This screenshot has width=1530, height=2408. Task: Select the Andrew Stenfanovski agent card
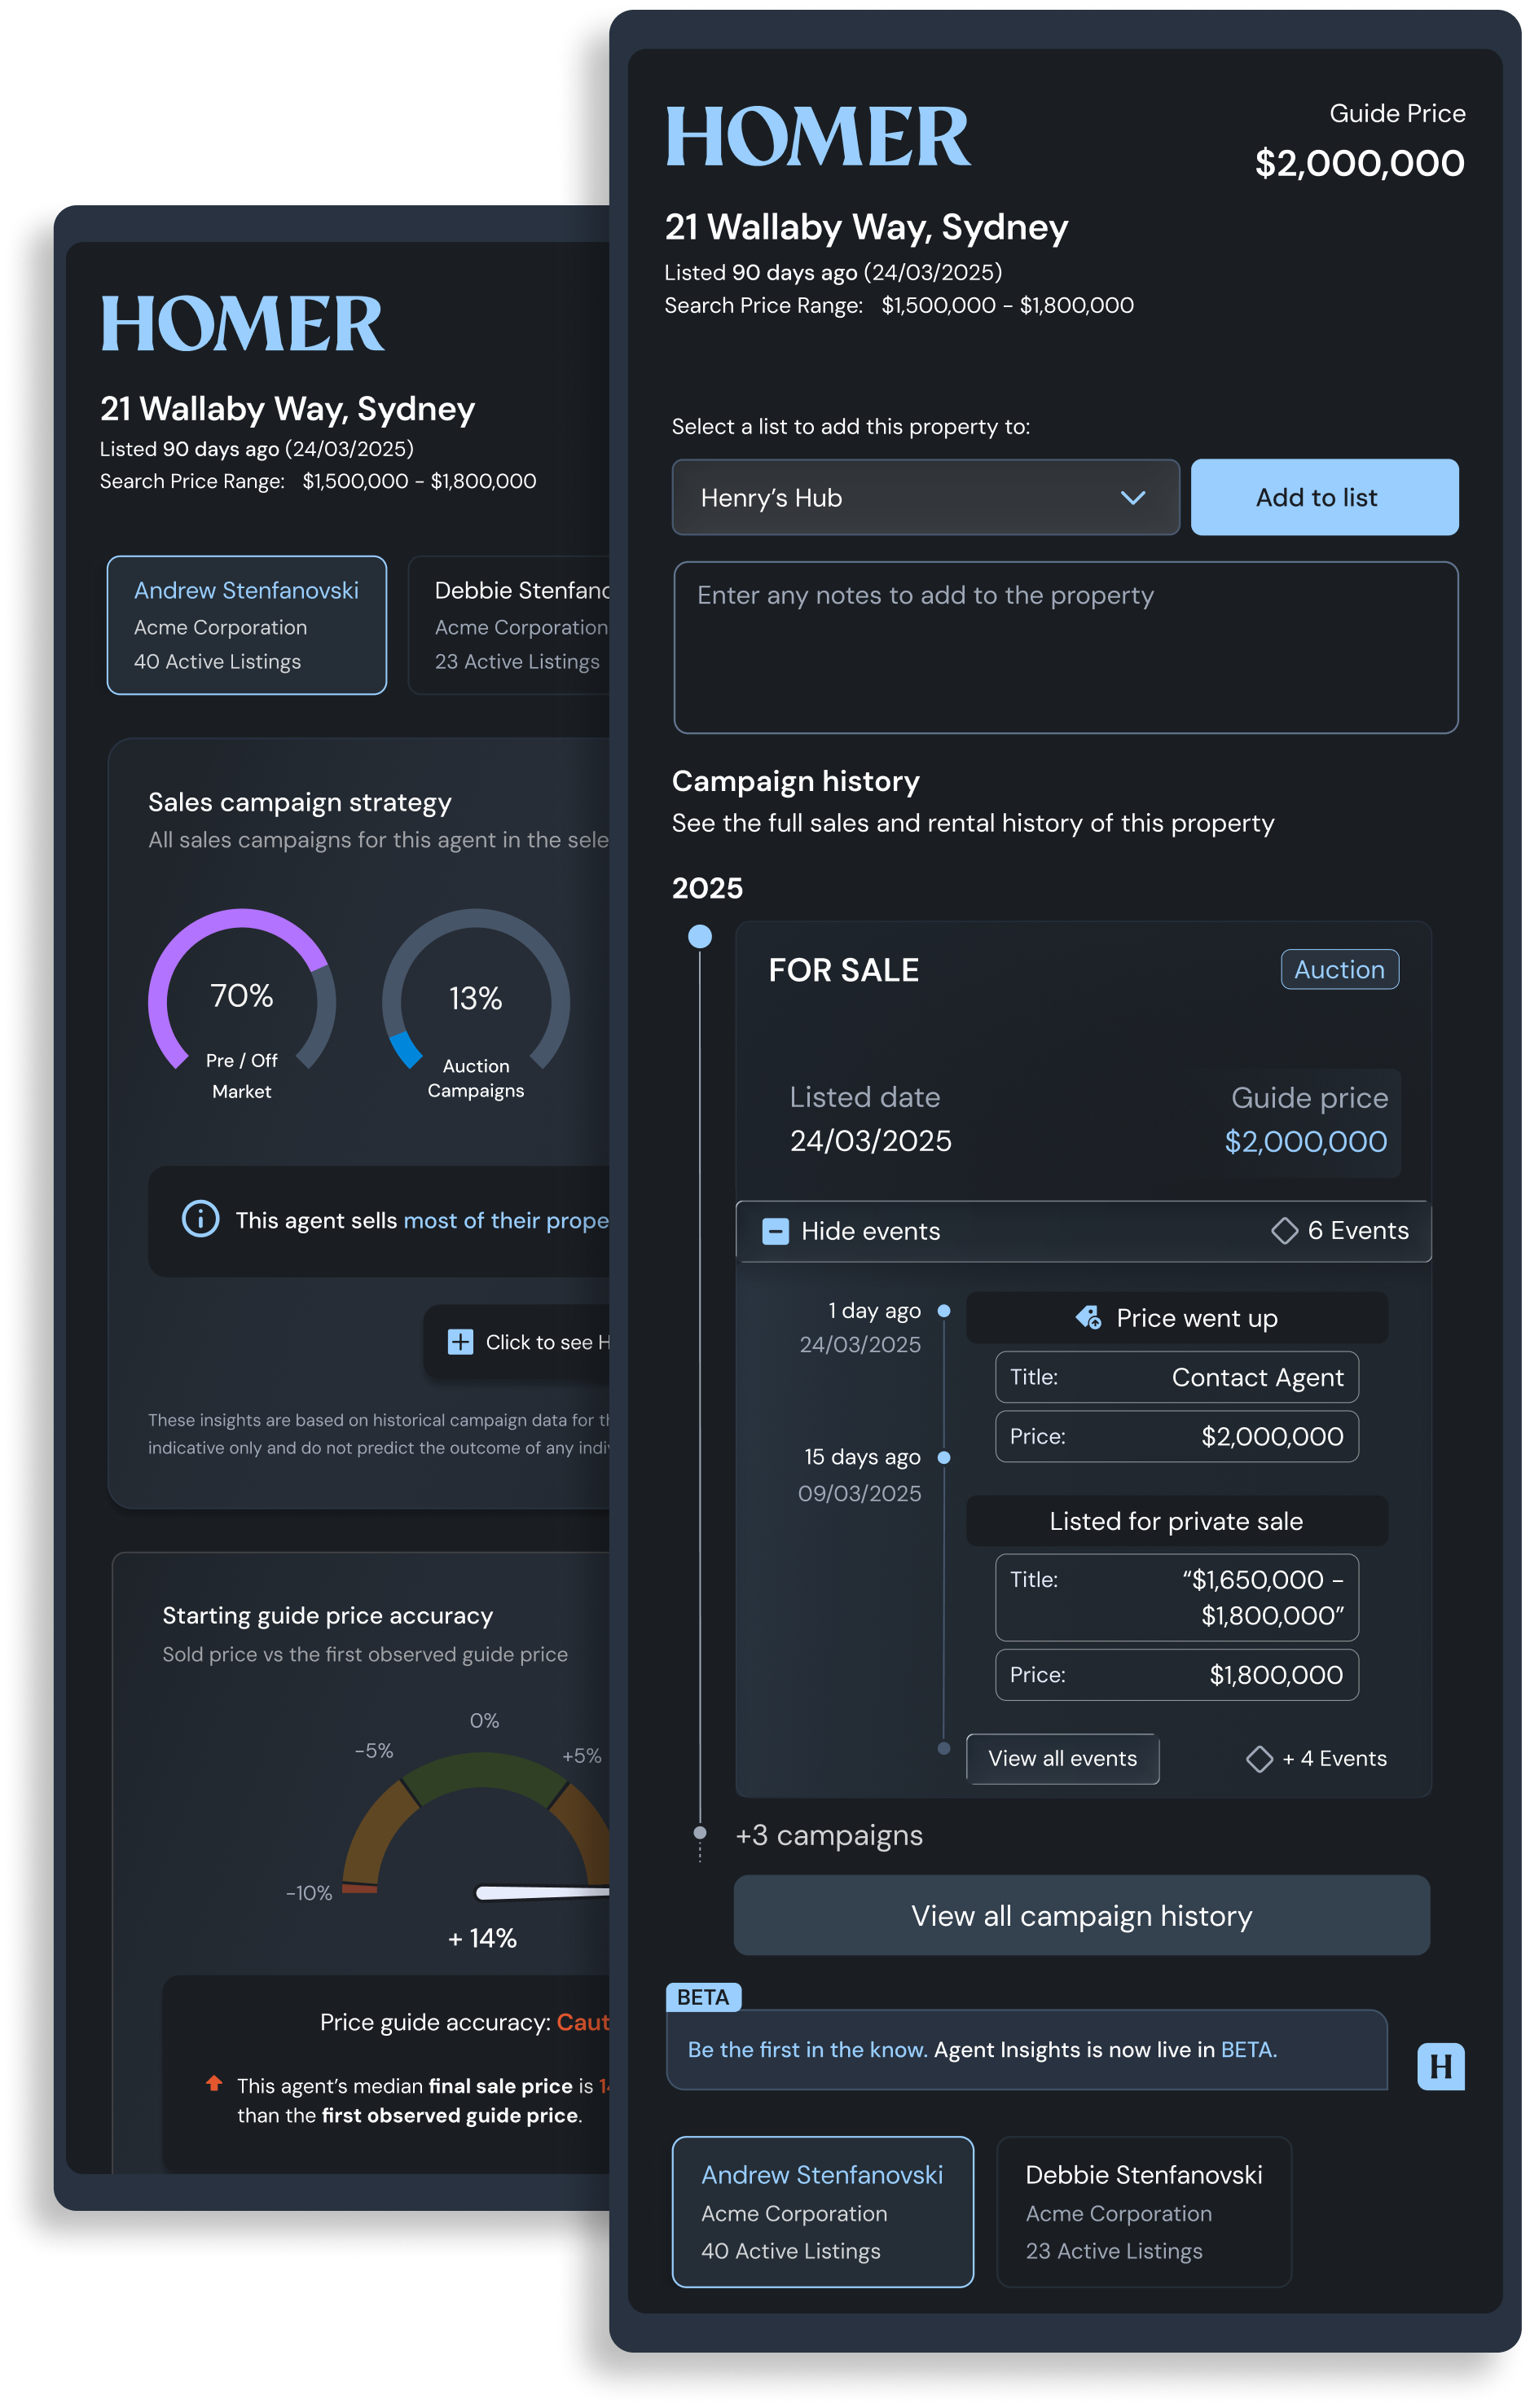[x=822, y=2213]
